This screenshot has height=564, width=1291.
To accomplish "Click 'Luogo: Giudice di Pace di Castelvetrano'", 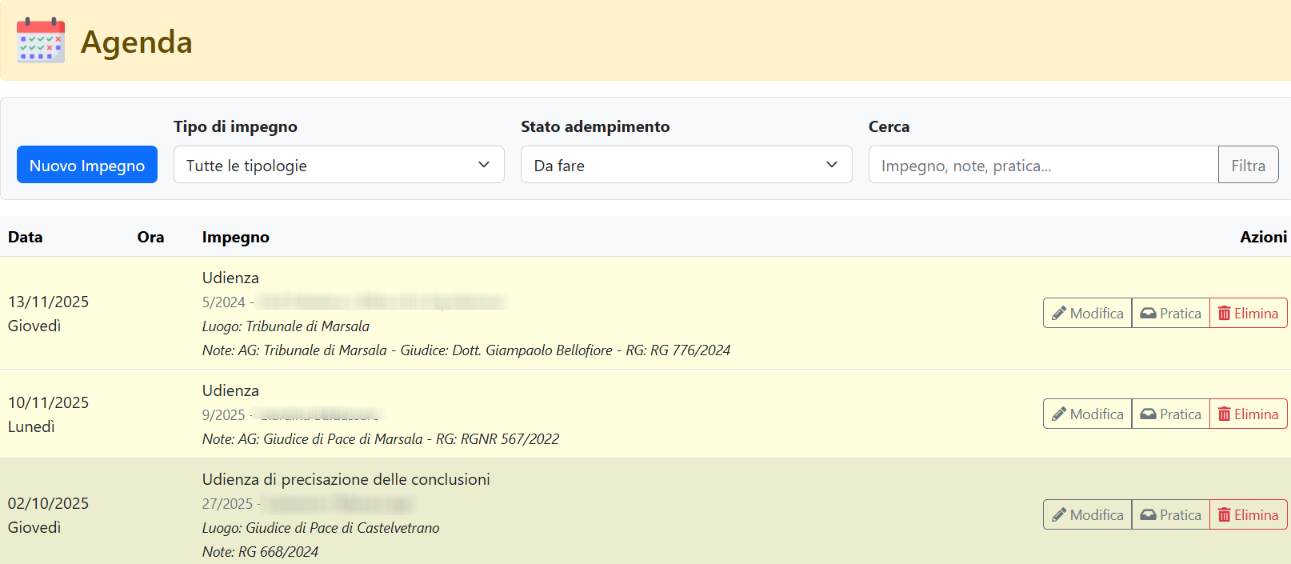I will pos(321,528).
